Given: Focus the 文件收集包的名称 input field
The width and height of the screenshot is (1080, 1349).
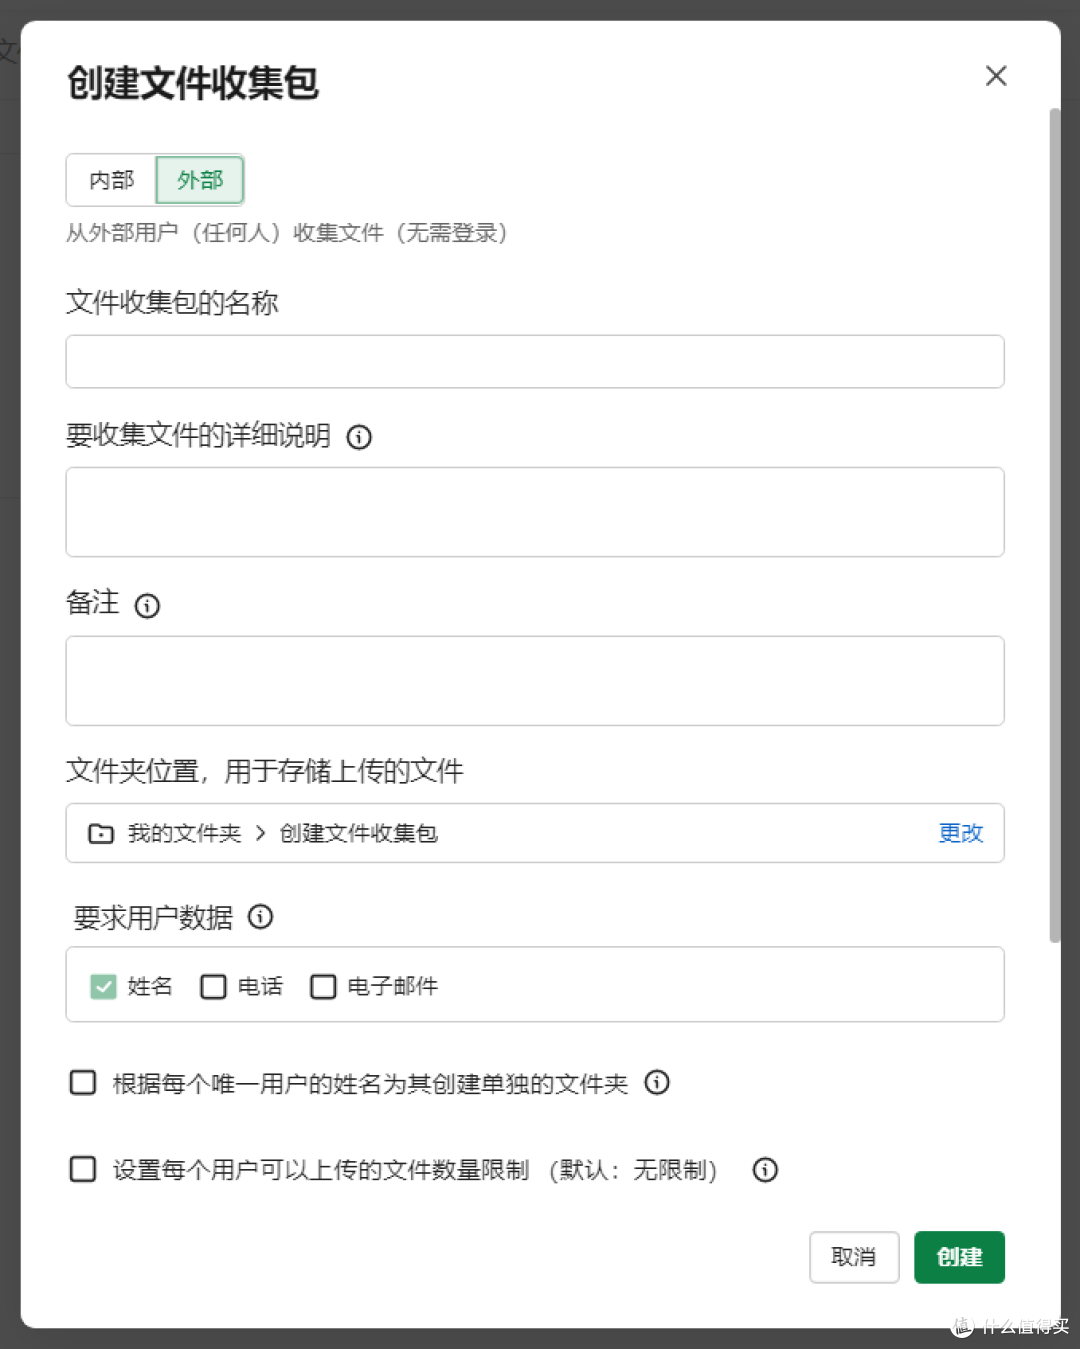Looking at the screenshot, I should (535, 361).
